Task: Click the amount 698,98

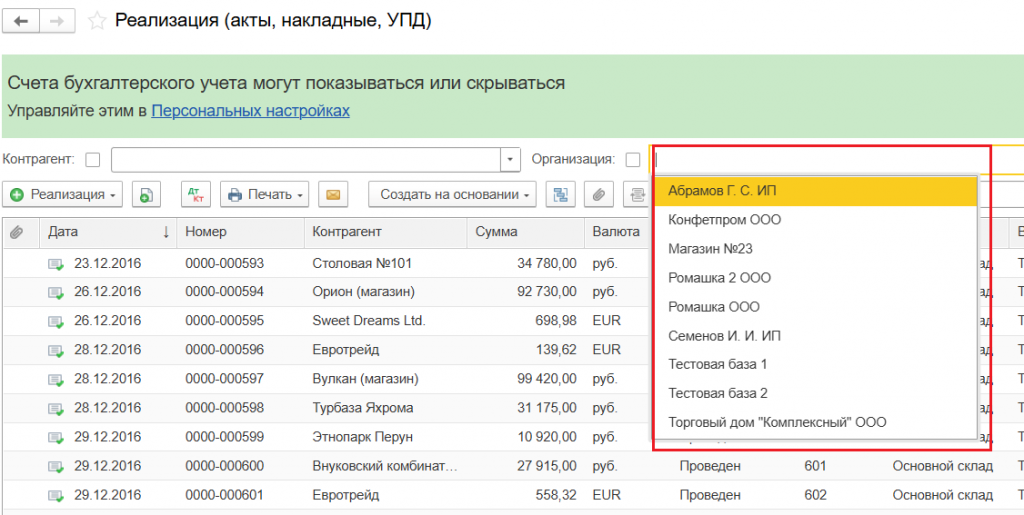Action: 554,321
